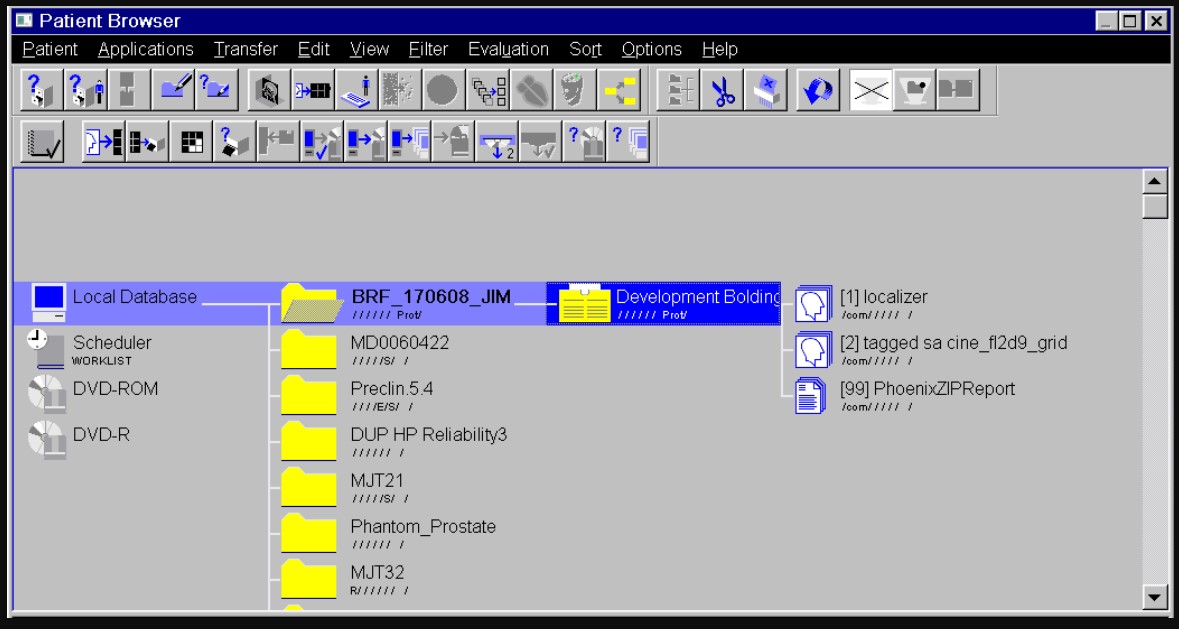Open the Evaluation menu
The height and width of the screenshot is (629, 1179).
pos(508,49)
